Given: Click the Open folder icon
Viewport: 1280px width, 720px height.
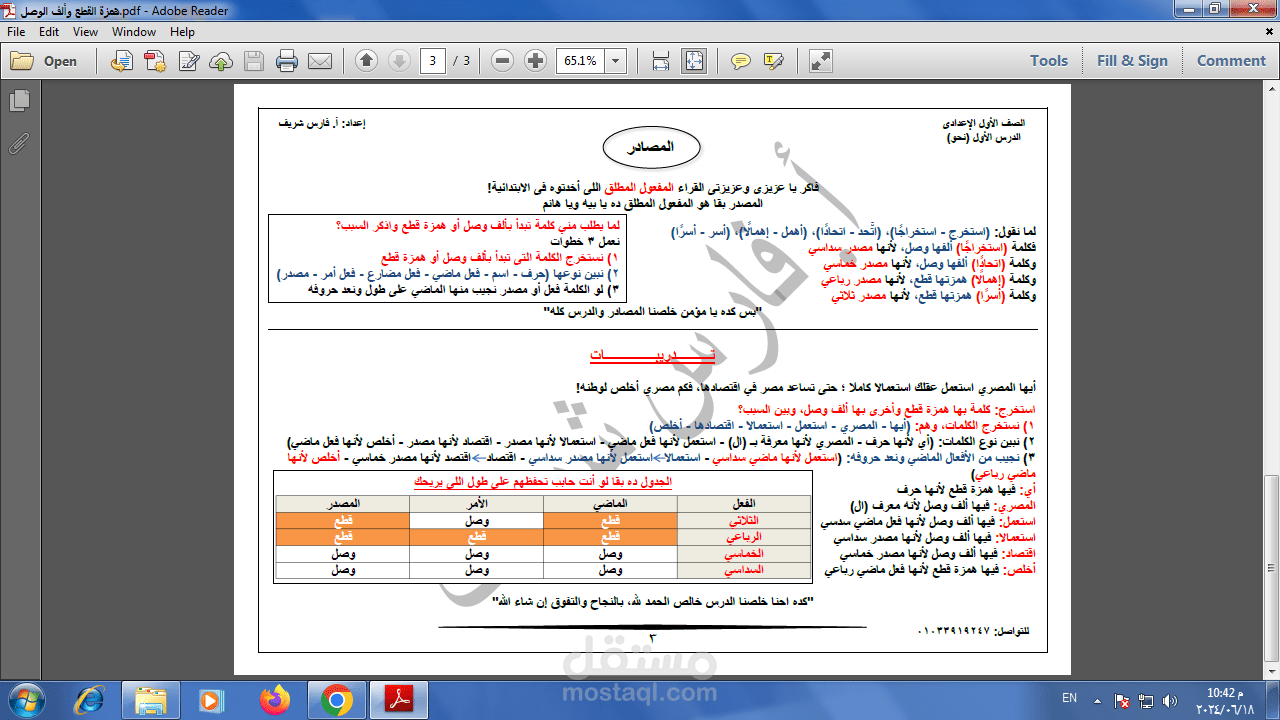Looking at the screenshot, I should 22,61.
